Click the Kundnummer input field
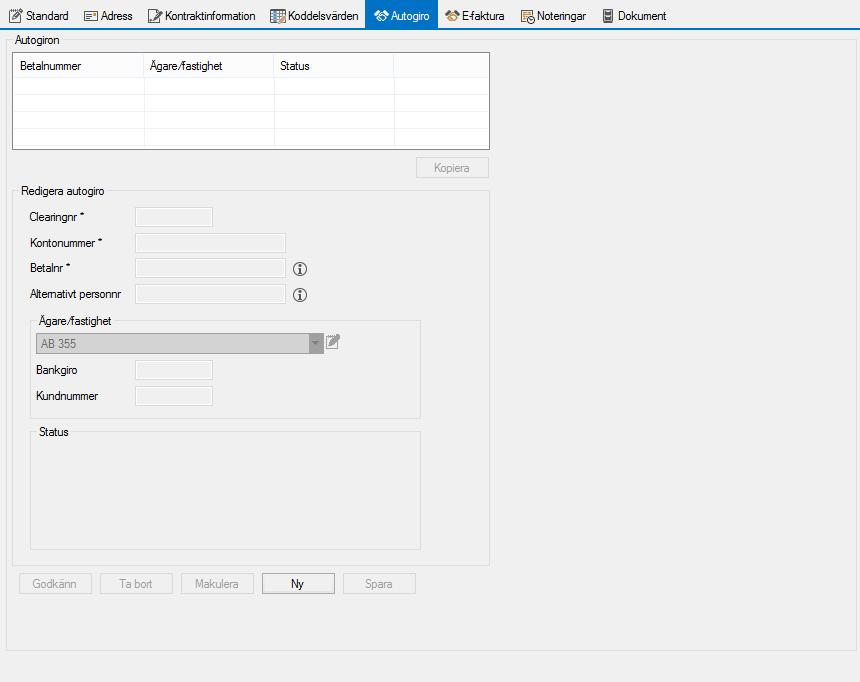Image resolution: width=860 pixels, height=682 pixels. tap(174, 396)
